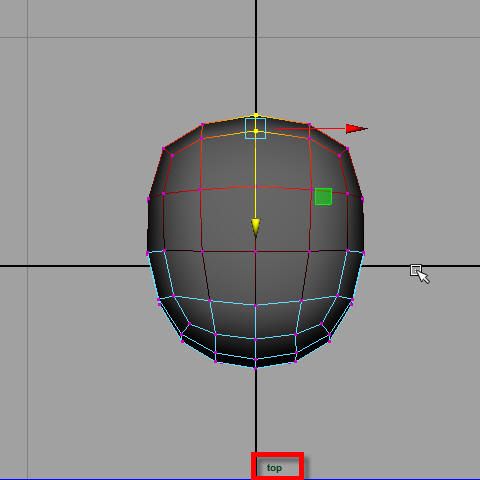Select the far-left vertex where cyan edges begin
This screenshot has width=480, height=480.
[148, 253]
